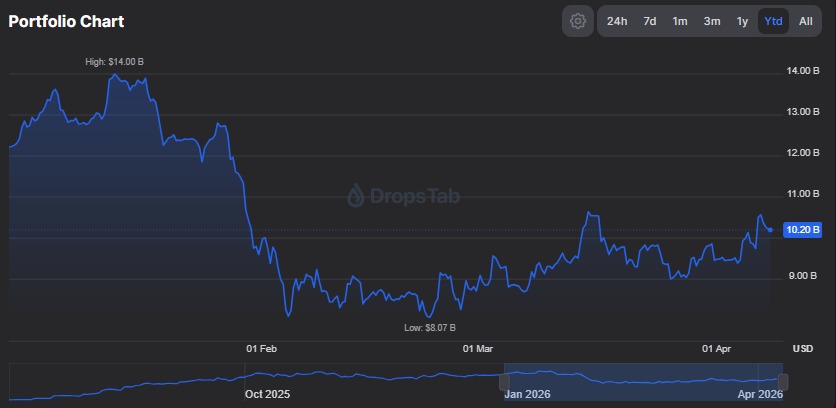Open chart settings gear icon
The height and width of the screenshot is (408, 836).
(578, 21)
